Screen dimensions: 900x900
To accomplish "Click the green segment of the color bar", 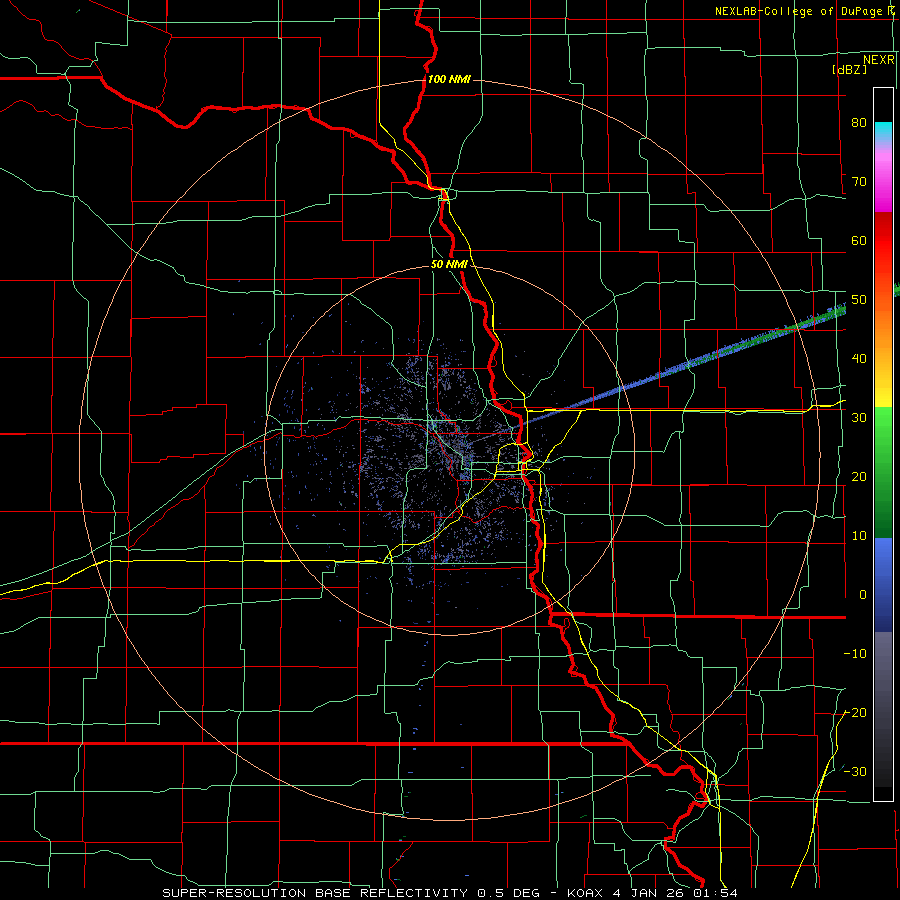I will pyautogui.click(x=883, y=472).
